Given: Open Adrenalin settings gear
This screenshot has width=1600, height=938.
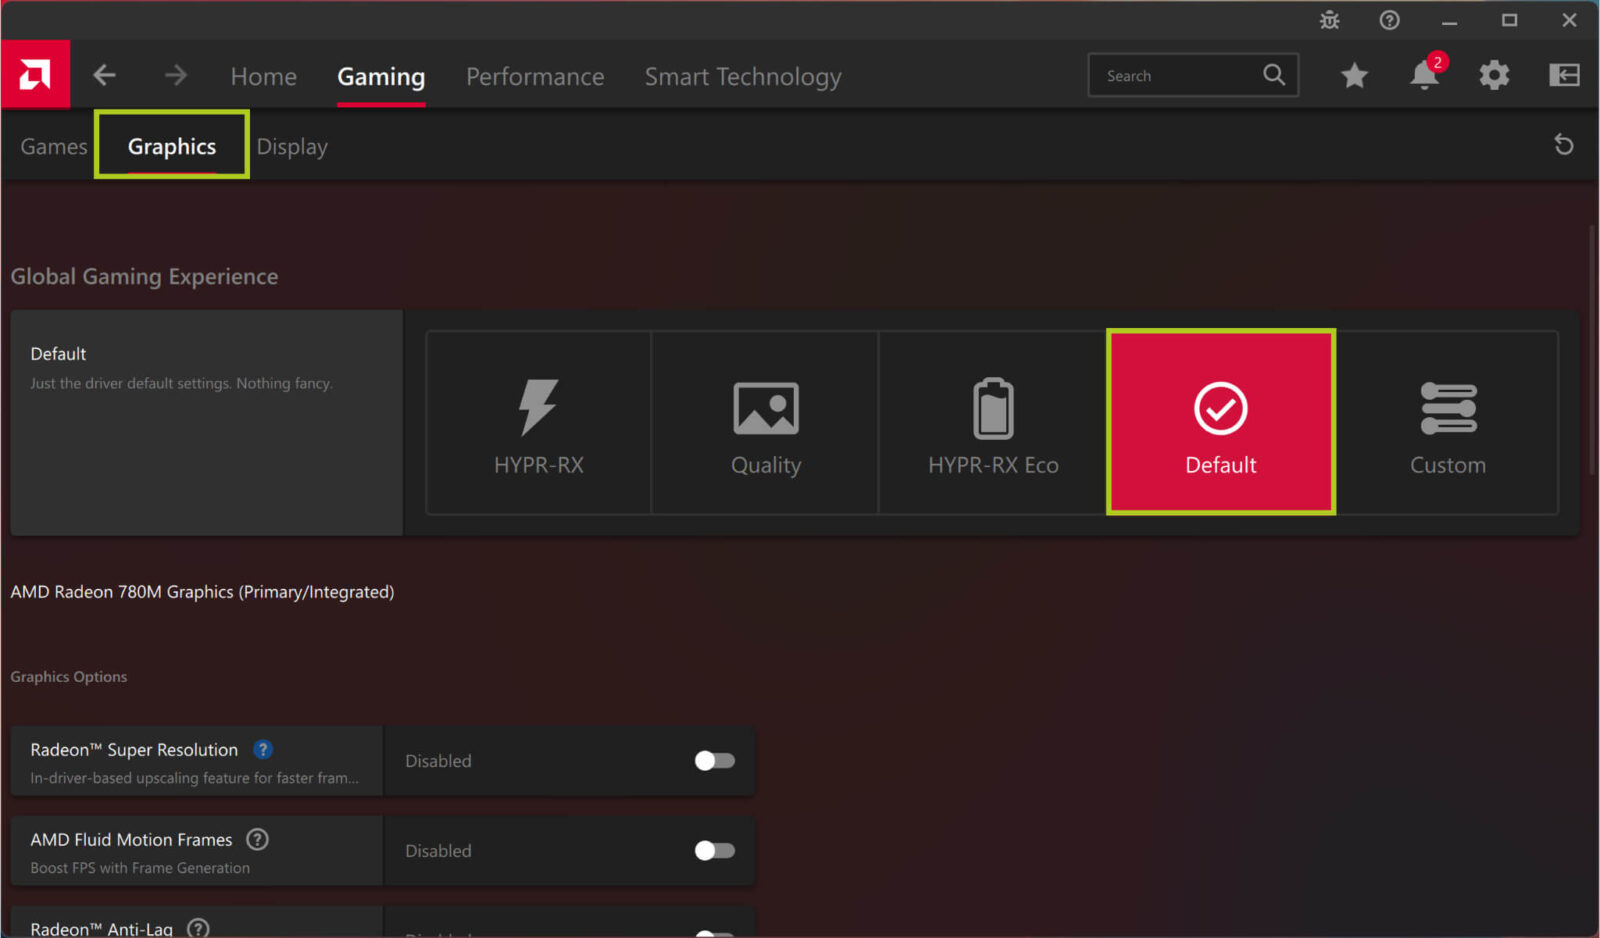Looking at the screenshot, I should point(1494,75).
